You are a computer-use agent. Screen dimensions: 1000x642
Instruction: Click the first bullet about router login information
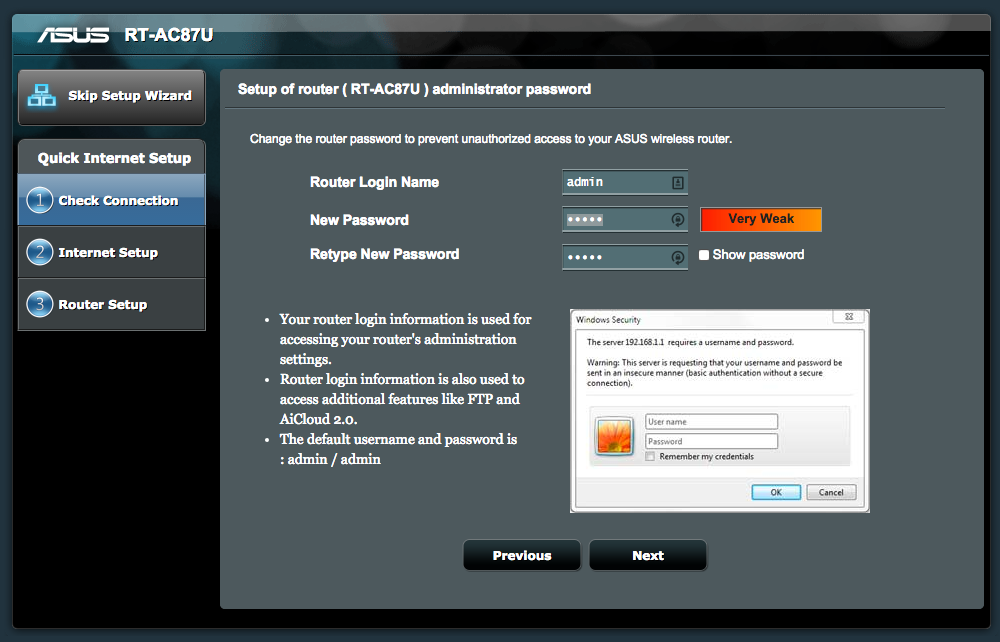[406, 339]
